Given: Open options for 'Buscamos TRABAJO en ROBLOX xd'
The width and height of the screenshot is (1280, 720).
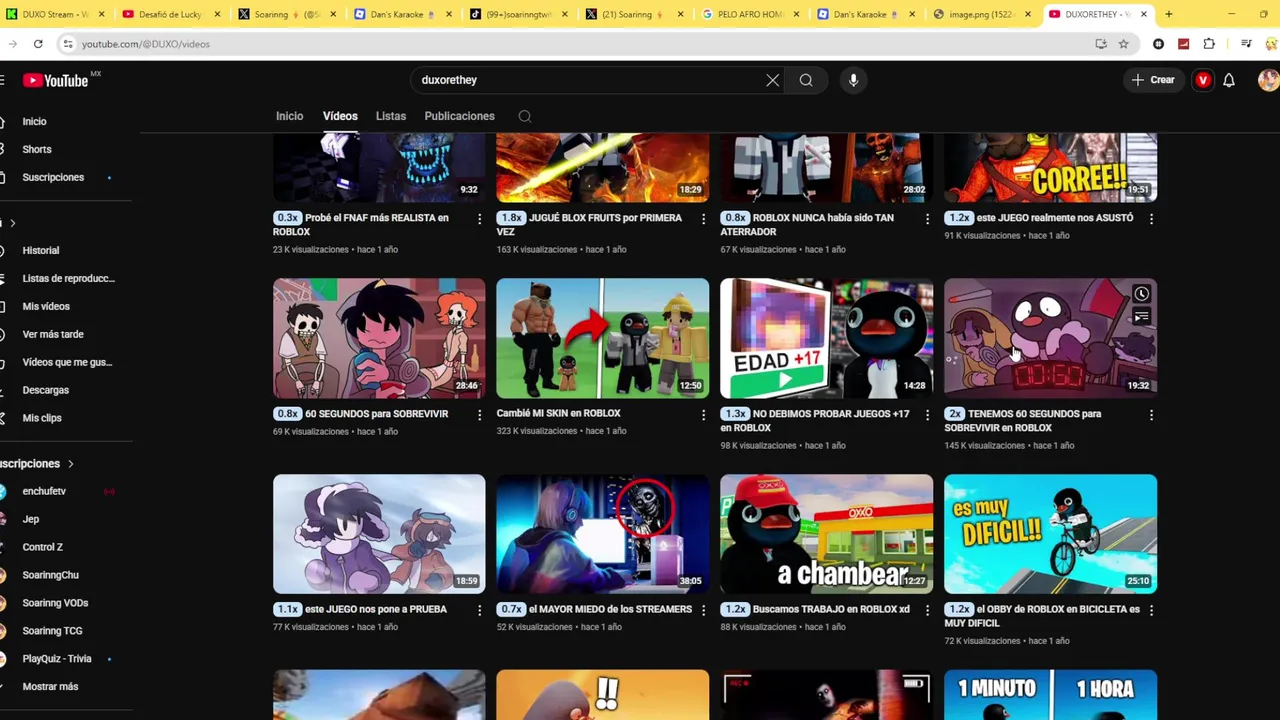Looking at the screenshot, I should pos(927,609).
